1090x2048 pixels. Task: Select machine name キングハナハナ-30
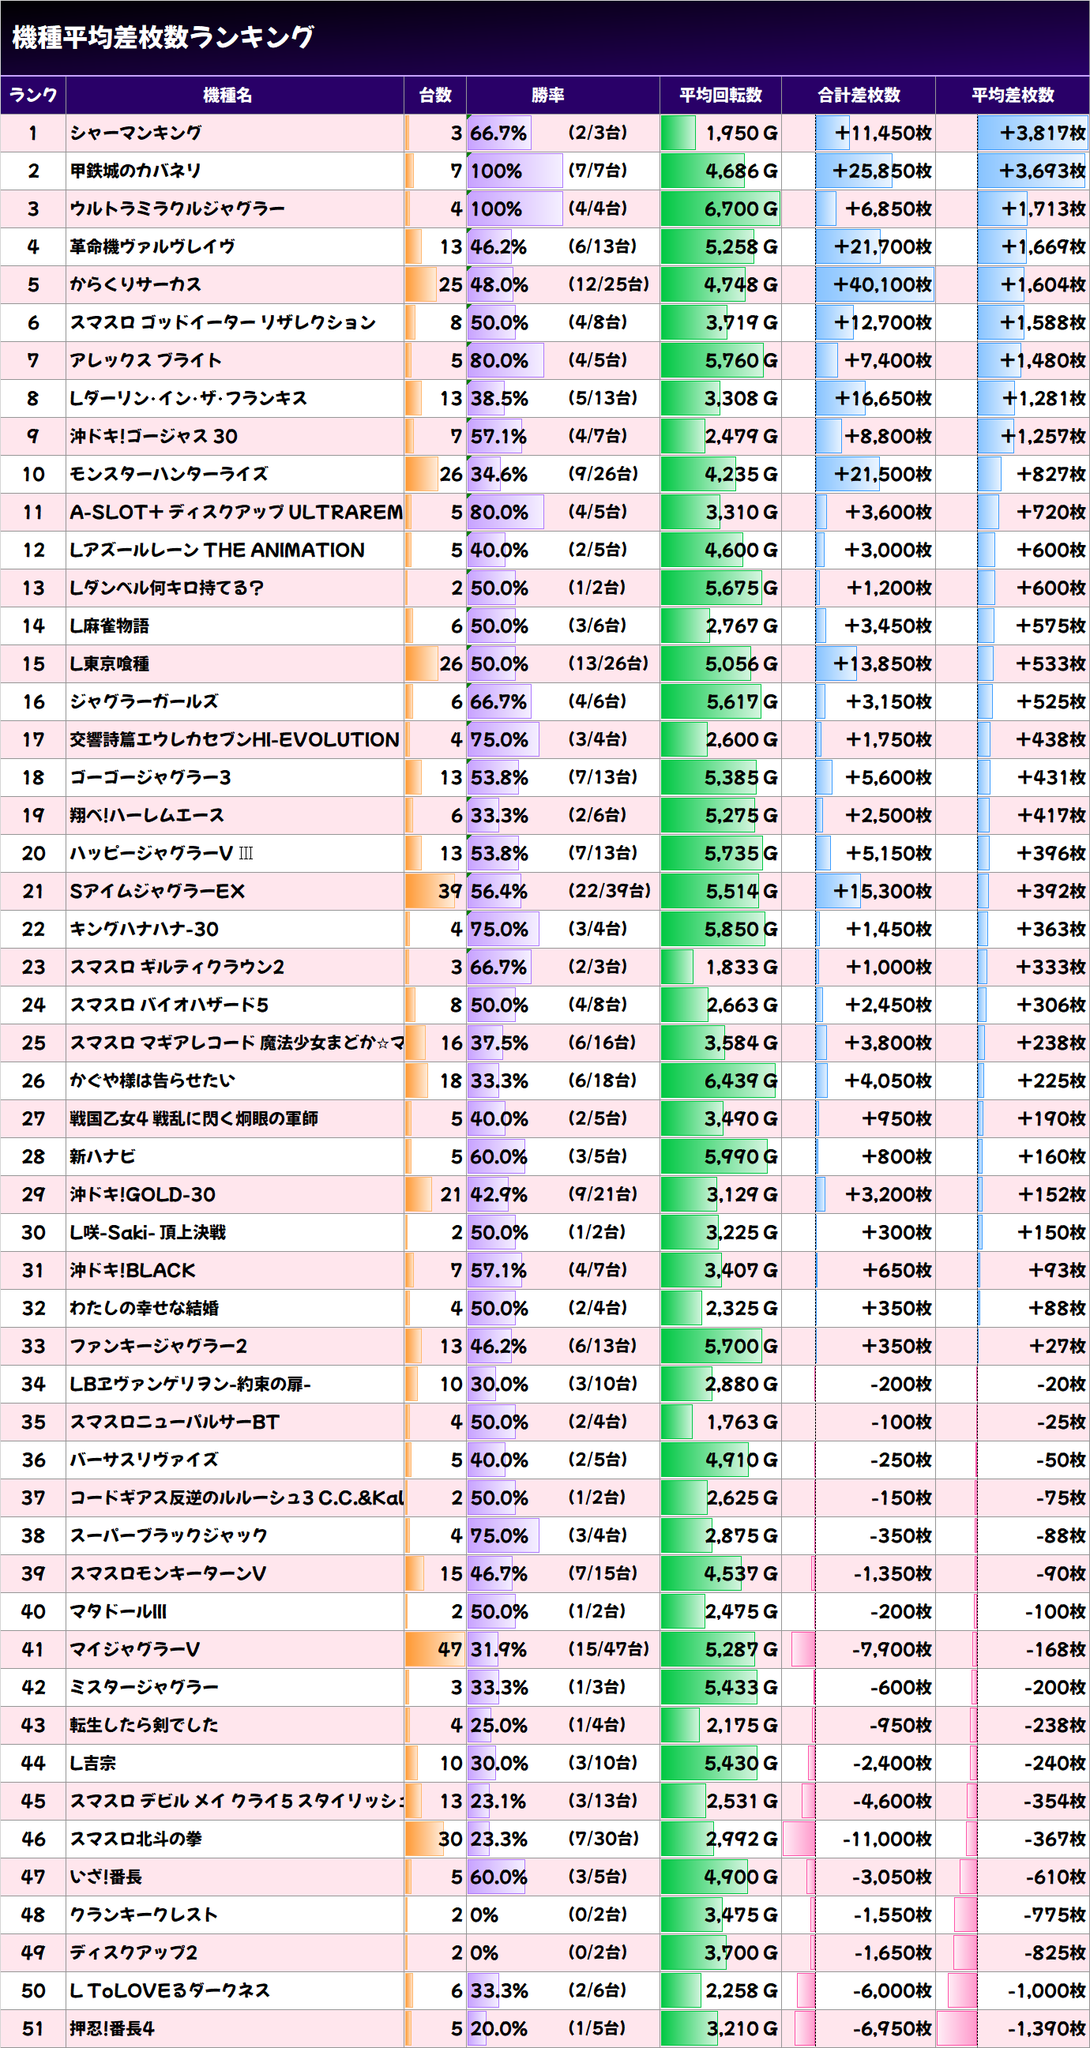(x=144, y=930)
